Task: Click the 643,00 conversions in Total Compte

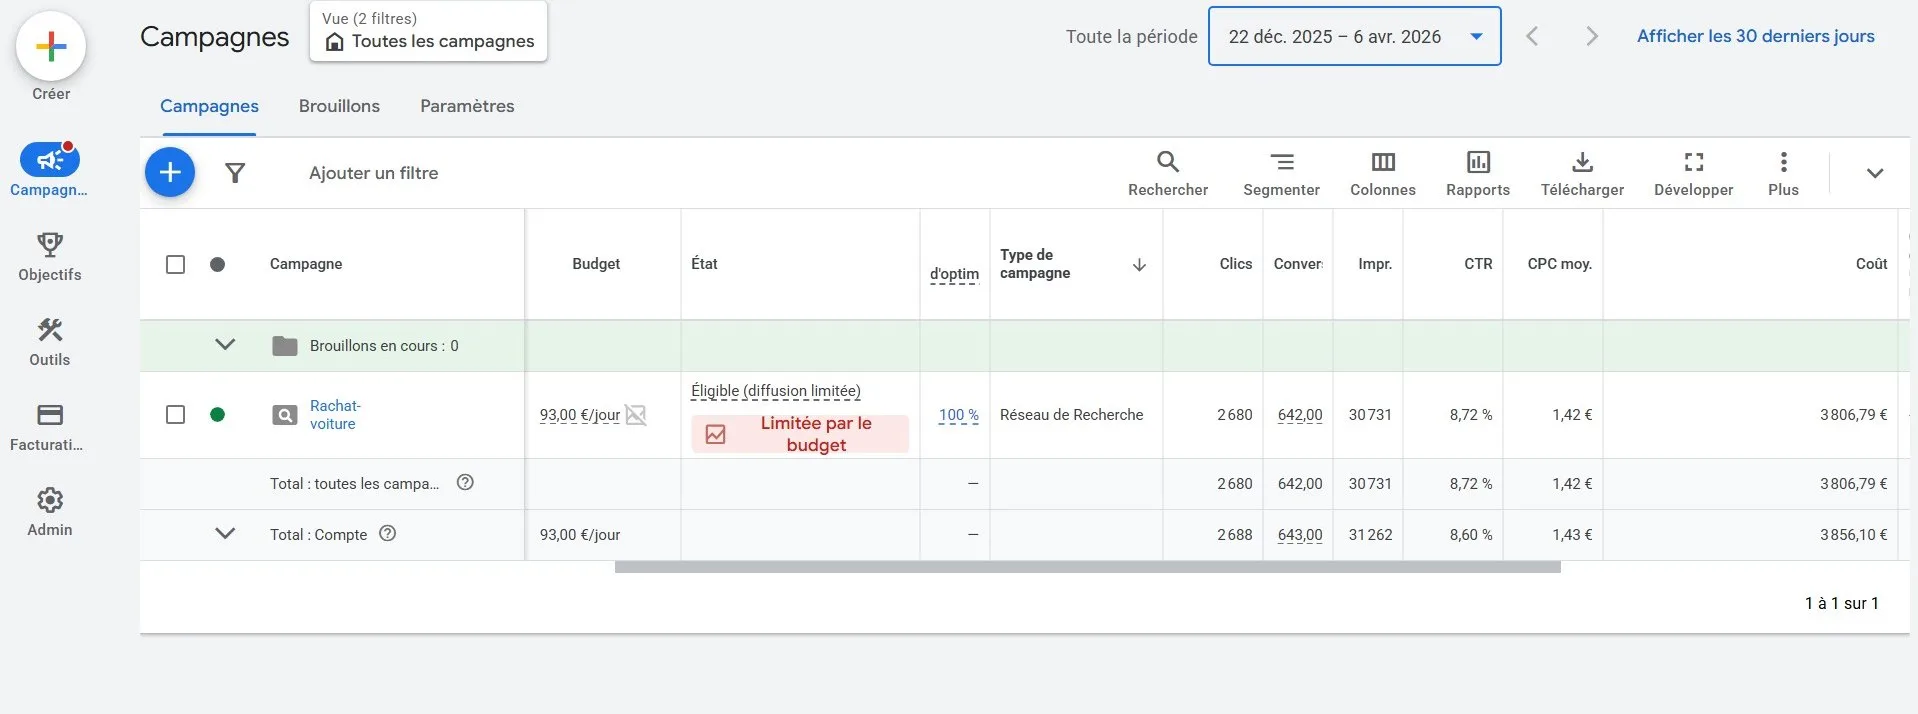Action: [x=1300, y=534]
